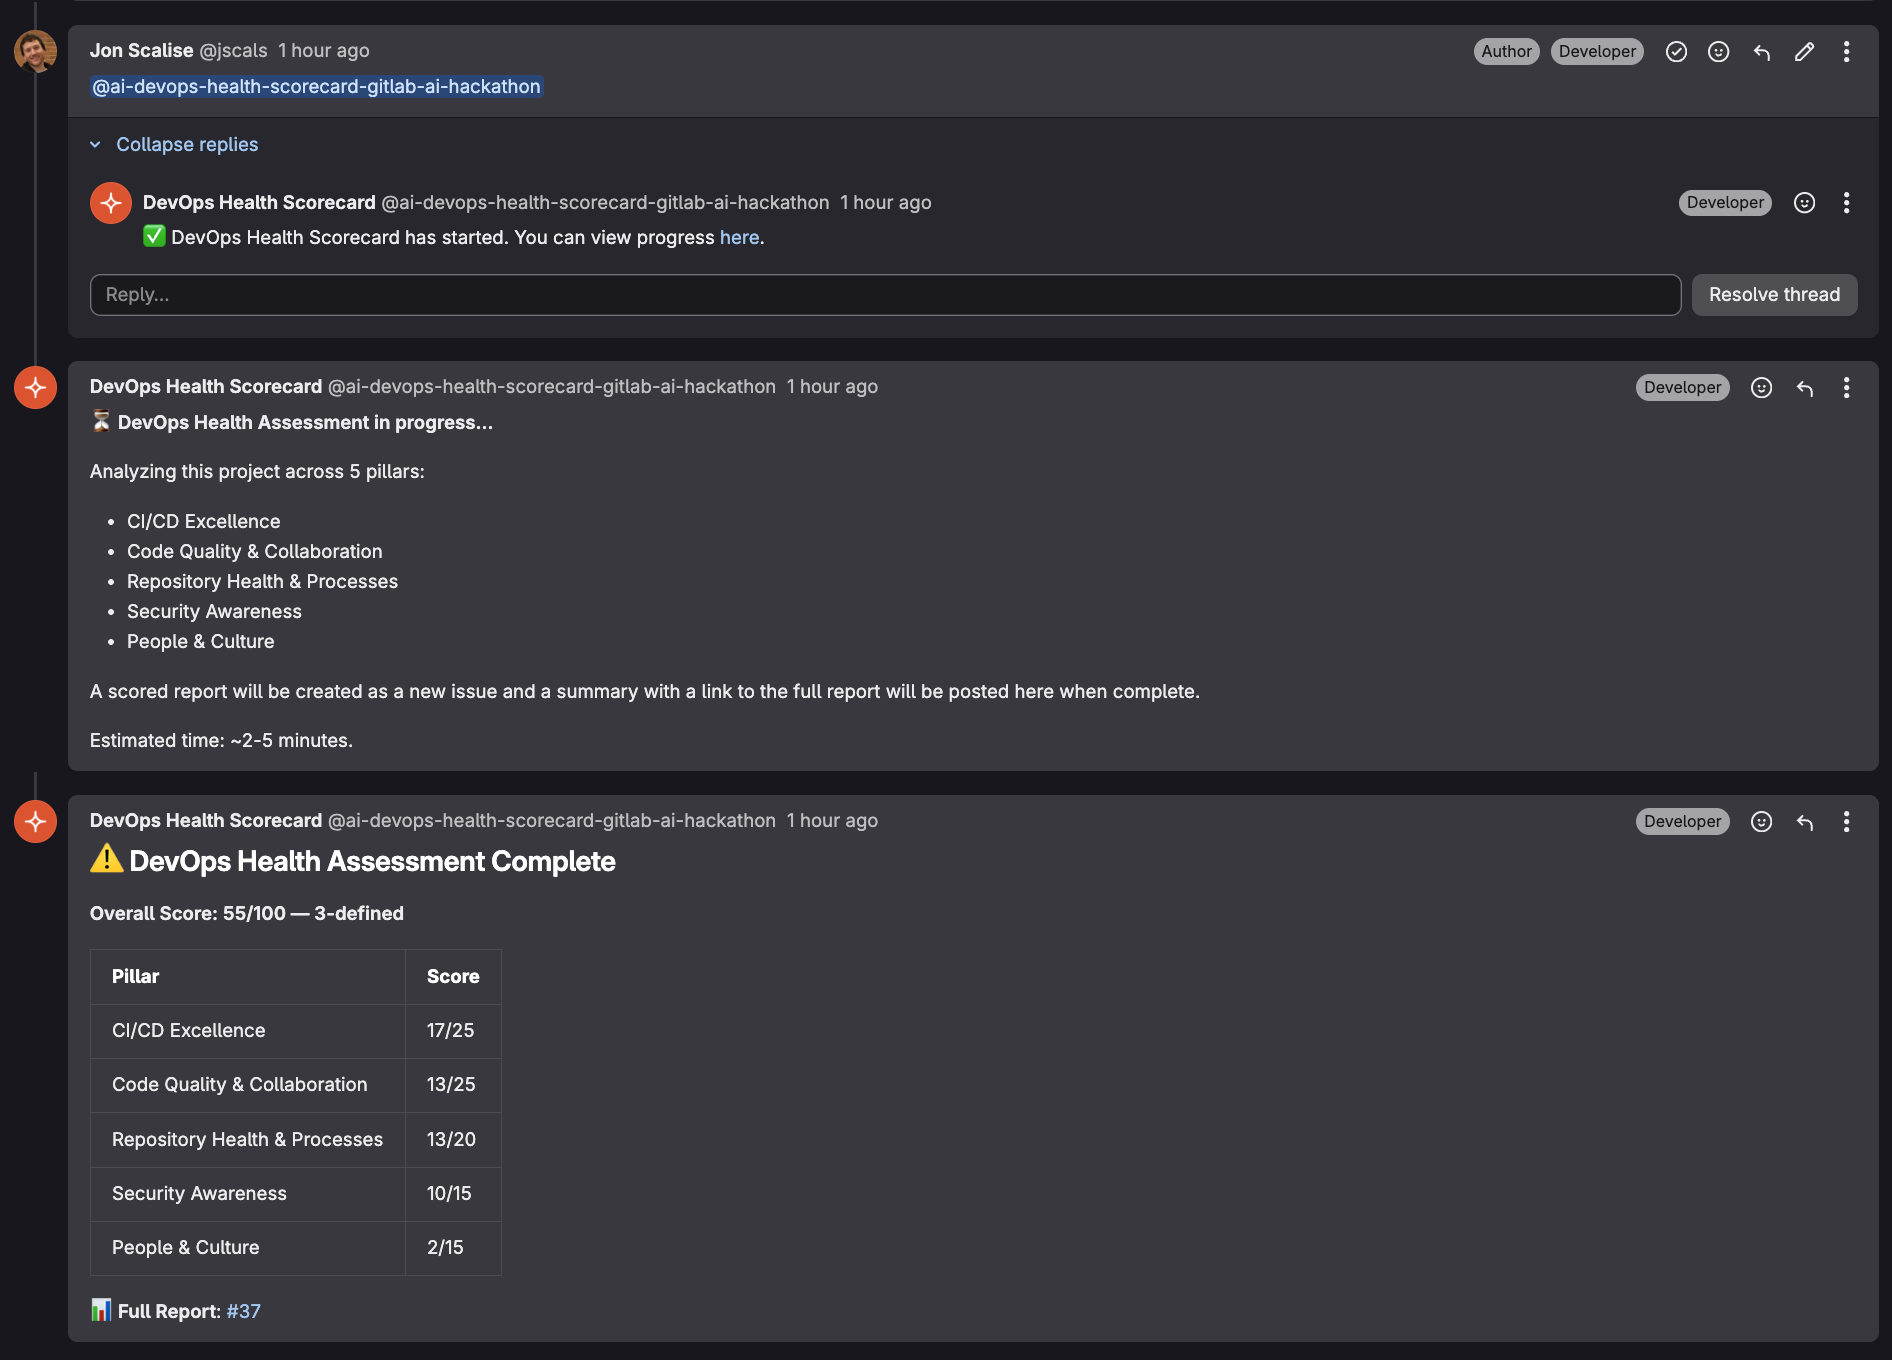Reply to 'Assessment in progress' comment

pos(1804,388)
